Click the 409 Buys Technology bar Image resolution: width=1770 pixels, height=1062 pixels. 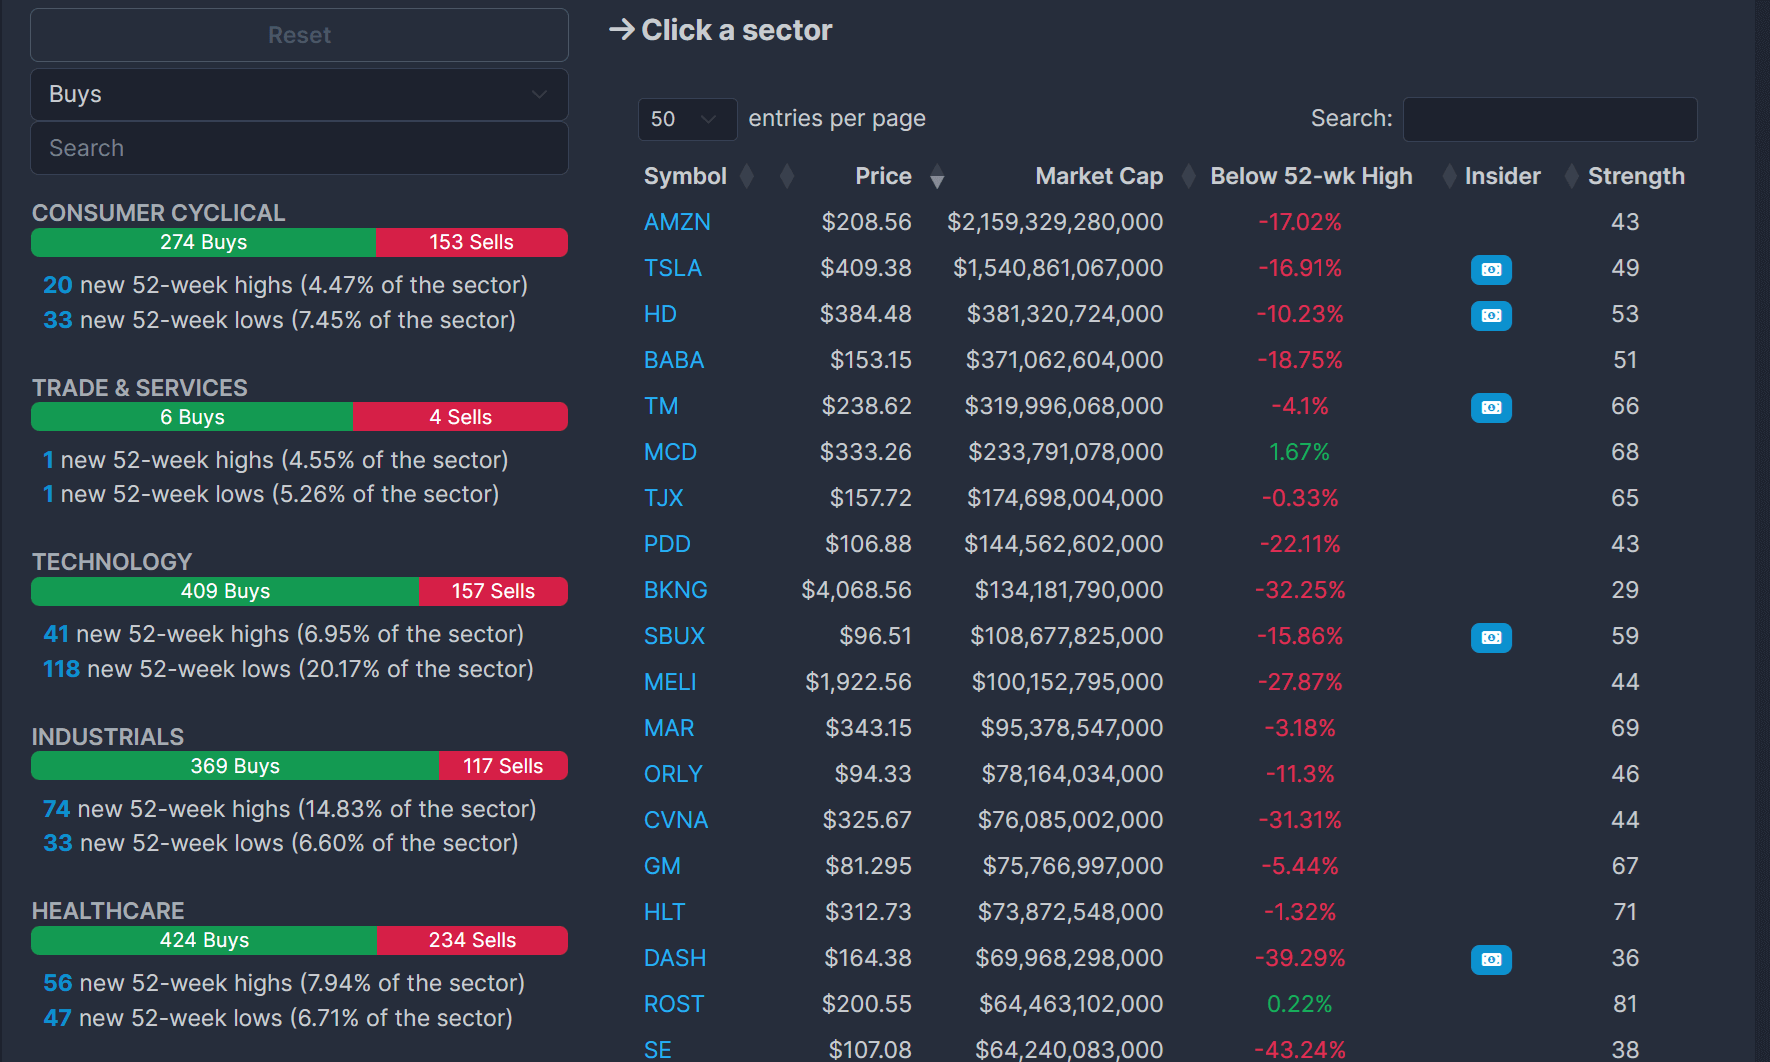pos(225,591)
